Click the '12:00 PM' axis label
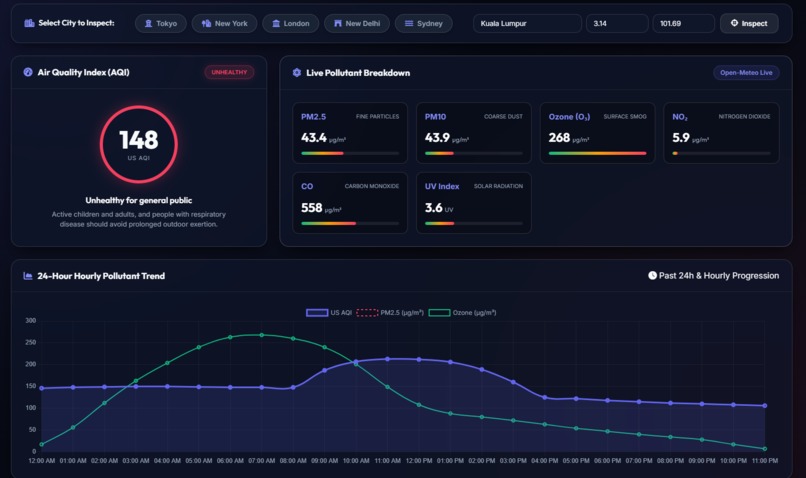 (x=419, y=461)
